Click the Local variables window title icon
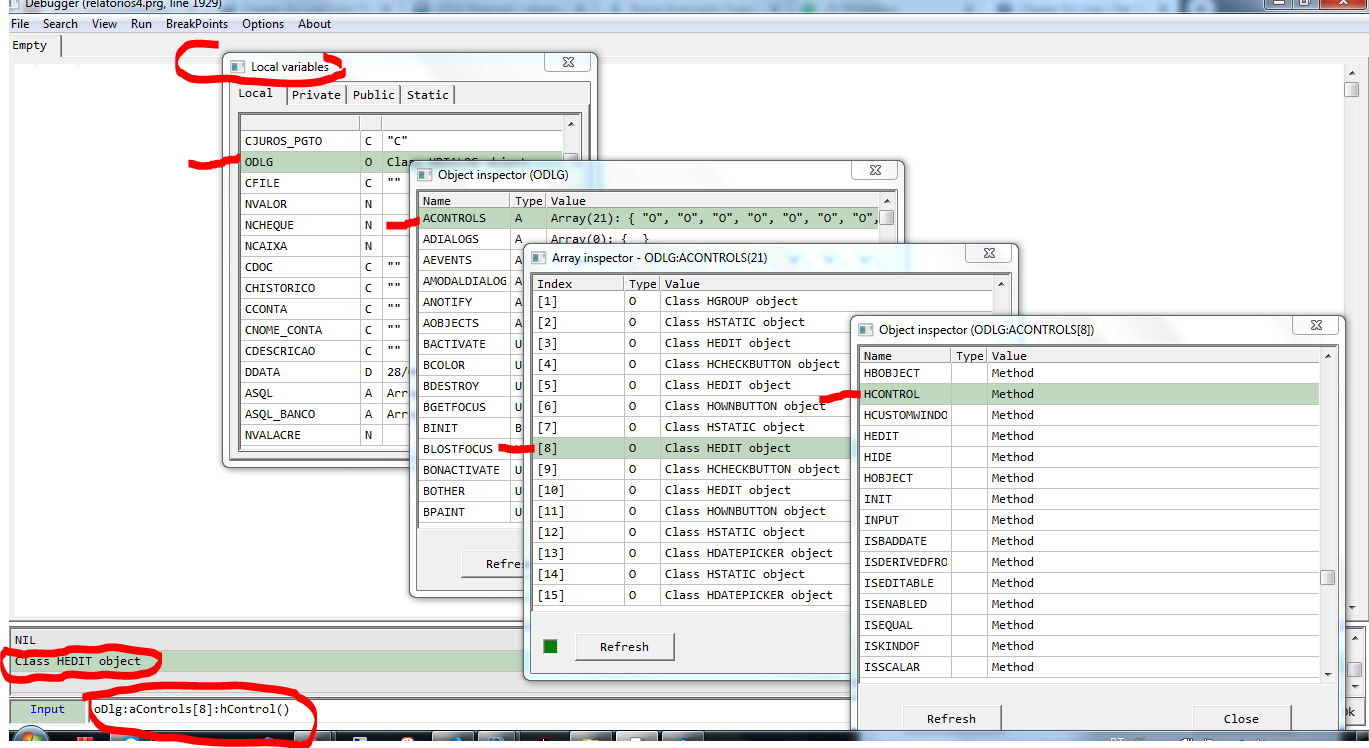1369x748 pixels. coord(237,67)
